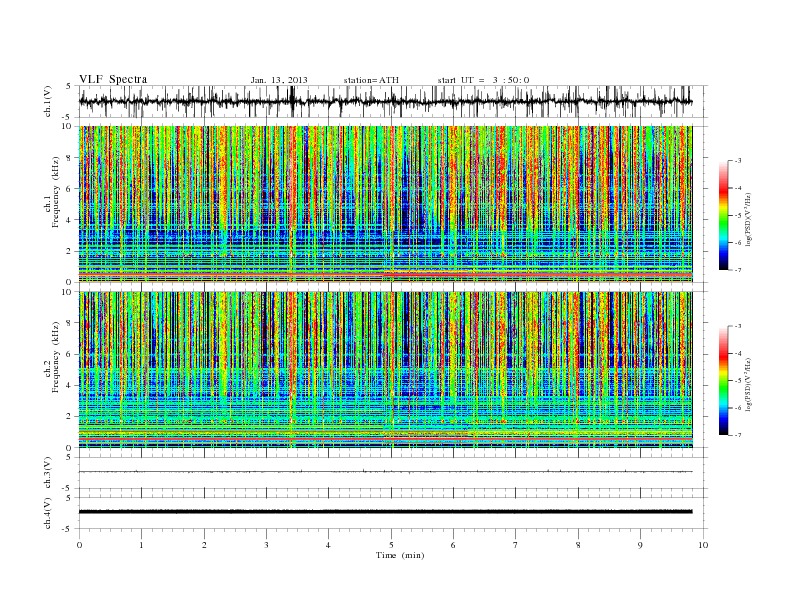Click time axis tick label "7"
Image resolution: width=792 pixels, height=612 pixels.
516,545
